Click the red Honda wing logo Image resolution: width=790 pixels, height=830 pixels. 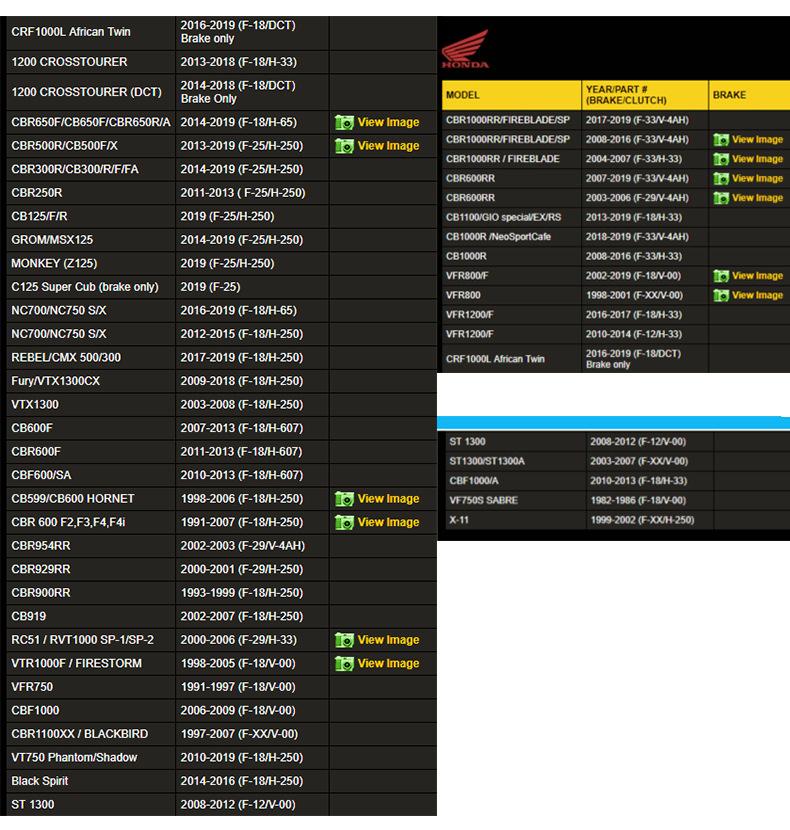point(465,48)
